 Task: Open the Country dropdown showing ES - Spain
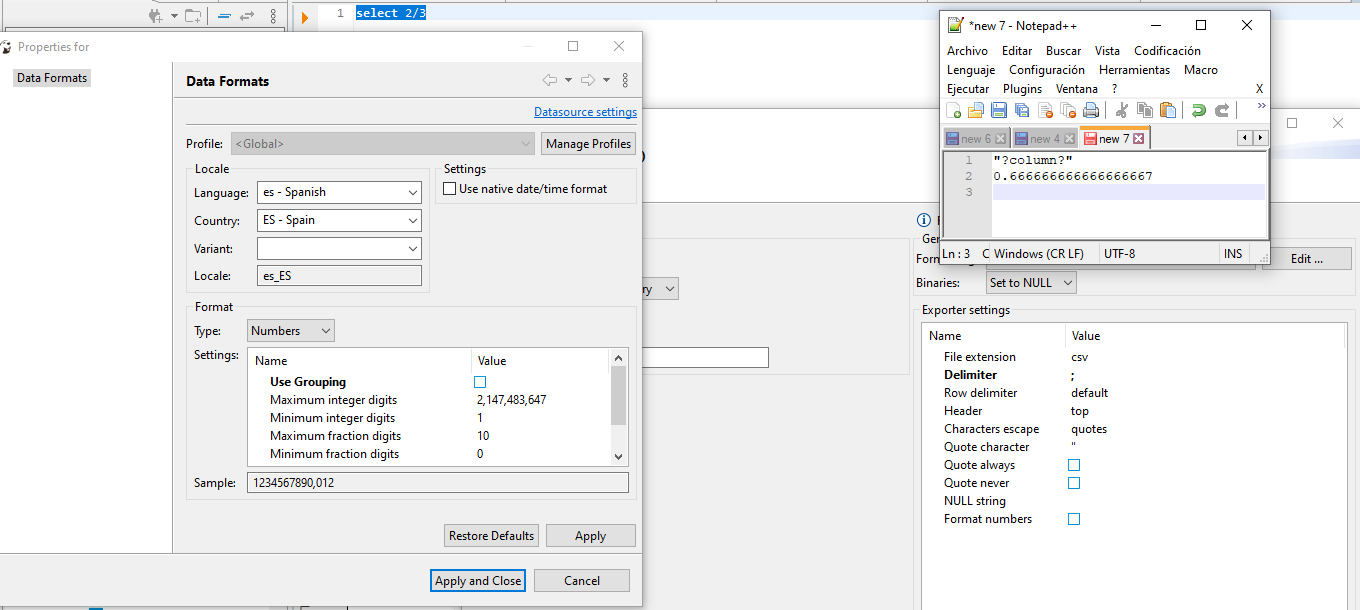339,220
